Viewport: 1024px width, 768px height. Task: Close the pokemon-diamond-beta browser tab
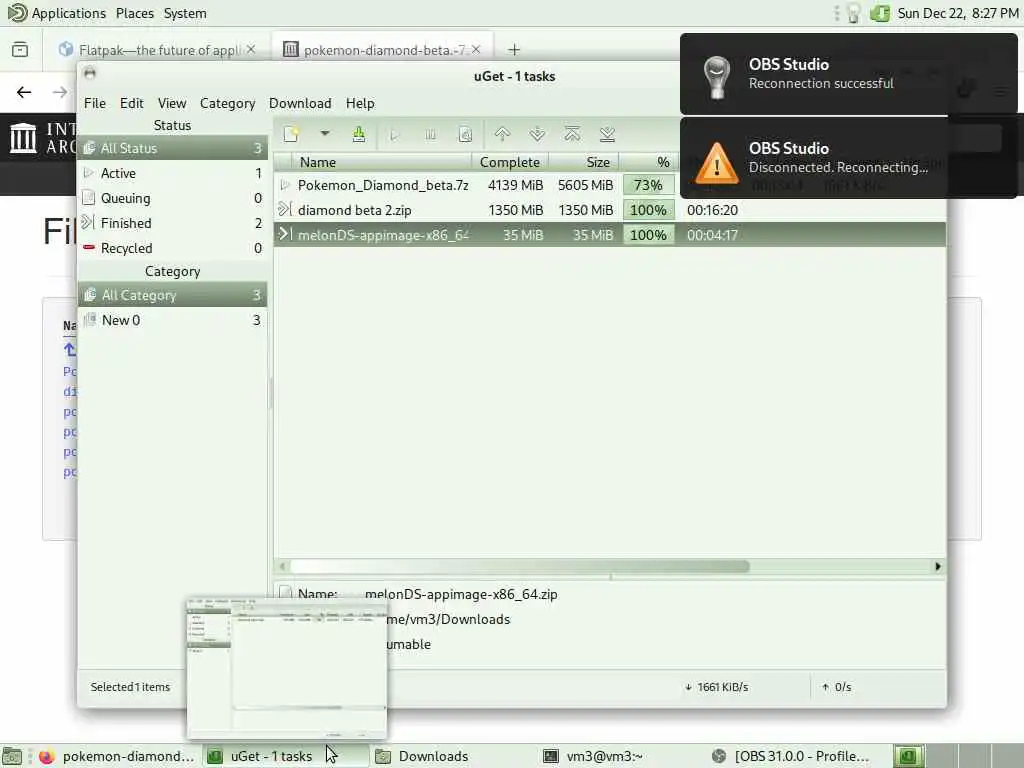coord(476,49)
